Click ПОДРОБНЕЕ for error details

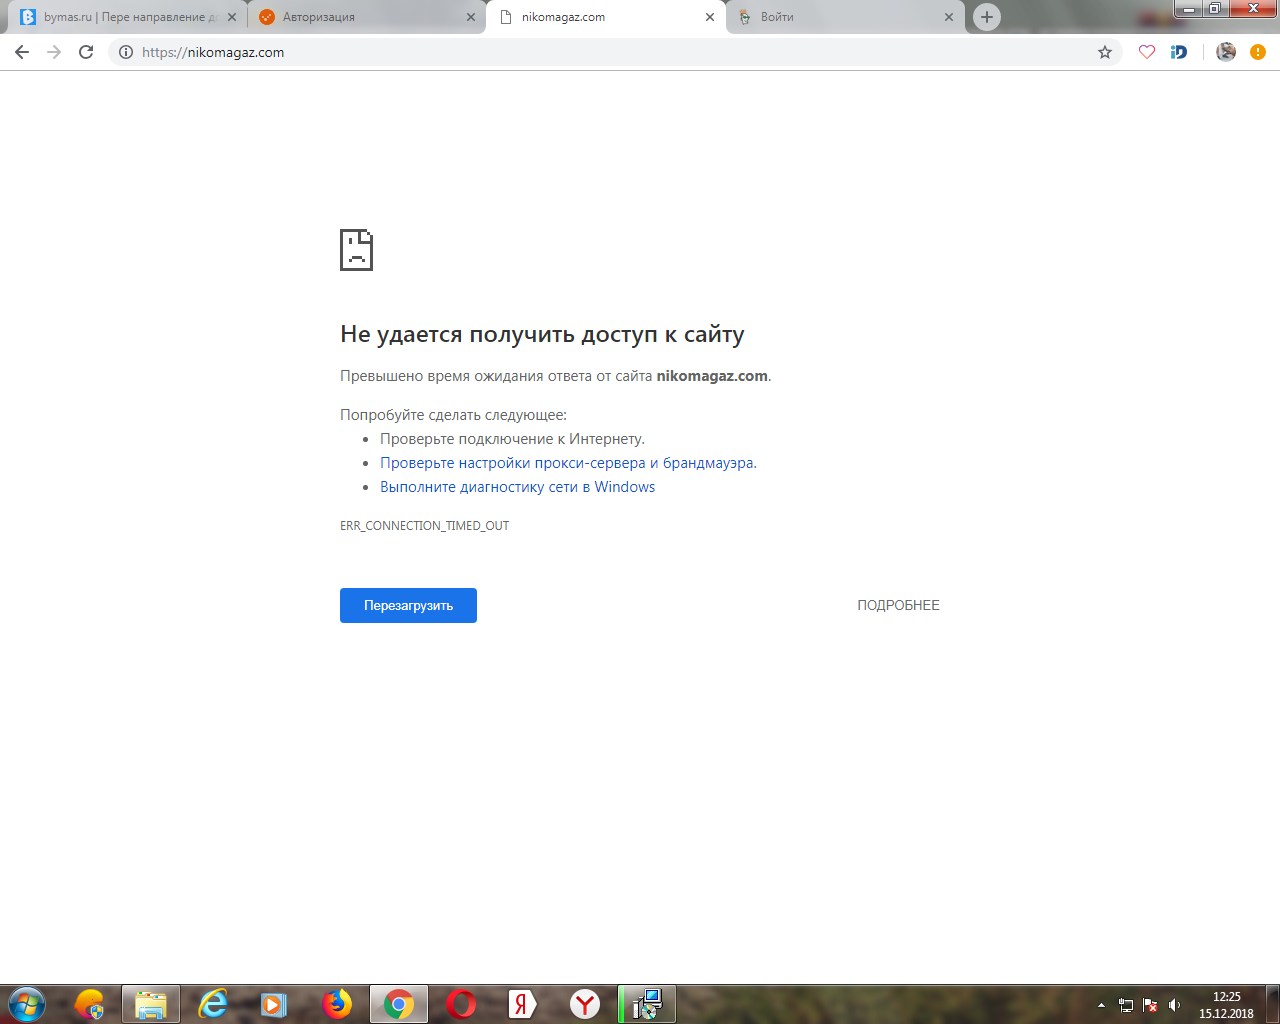pyautogui.click(x=898, y=605)
